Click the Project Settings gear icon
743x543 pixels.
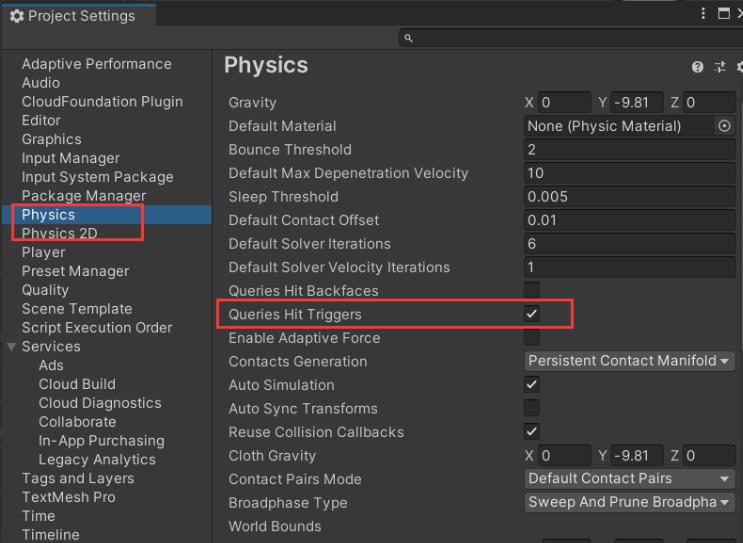coord(15,16)
